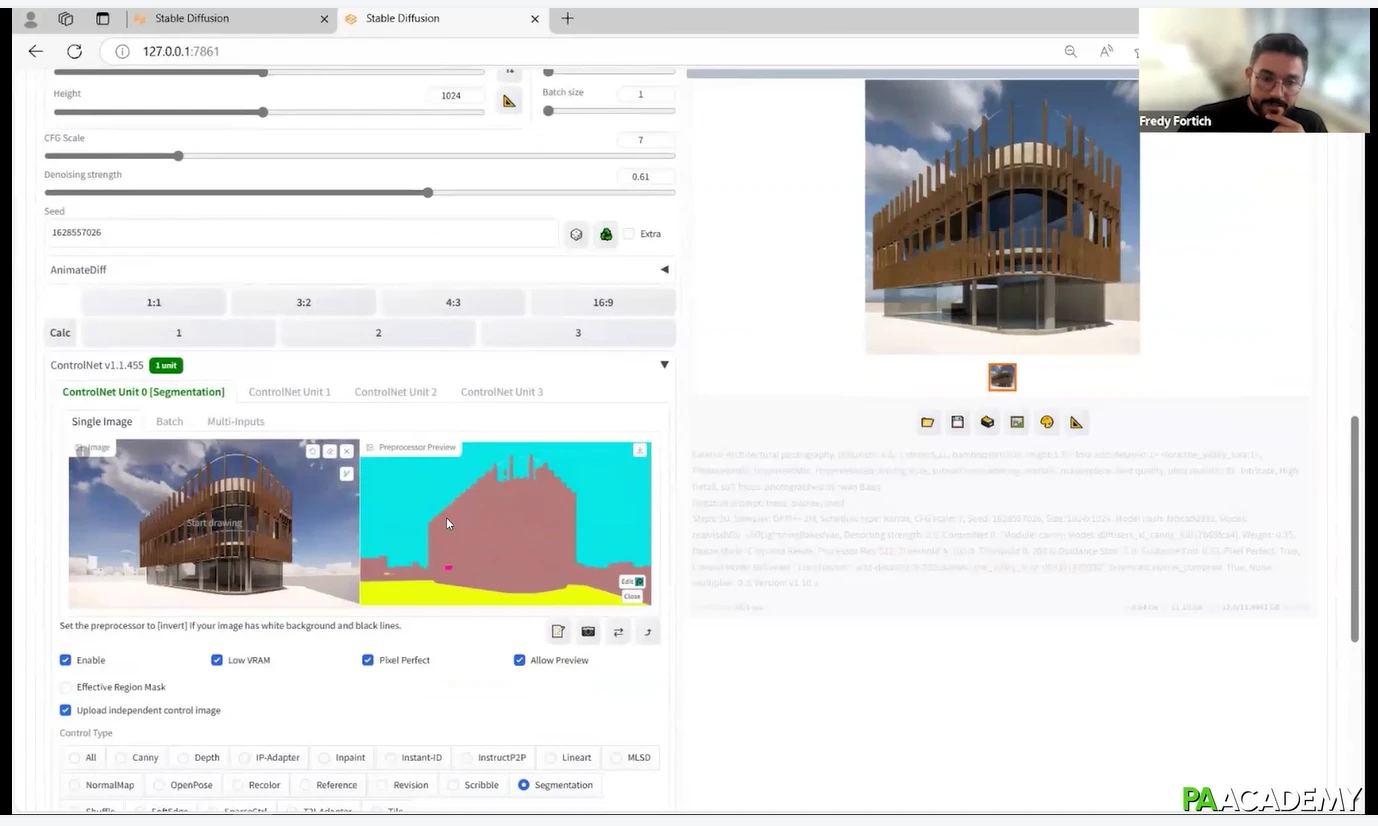The image size is (1378, 826).
Task: Select the Scribble control type
Action: click(473, 785)
